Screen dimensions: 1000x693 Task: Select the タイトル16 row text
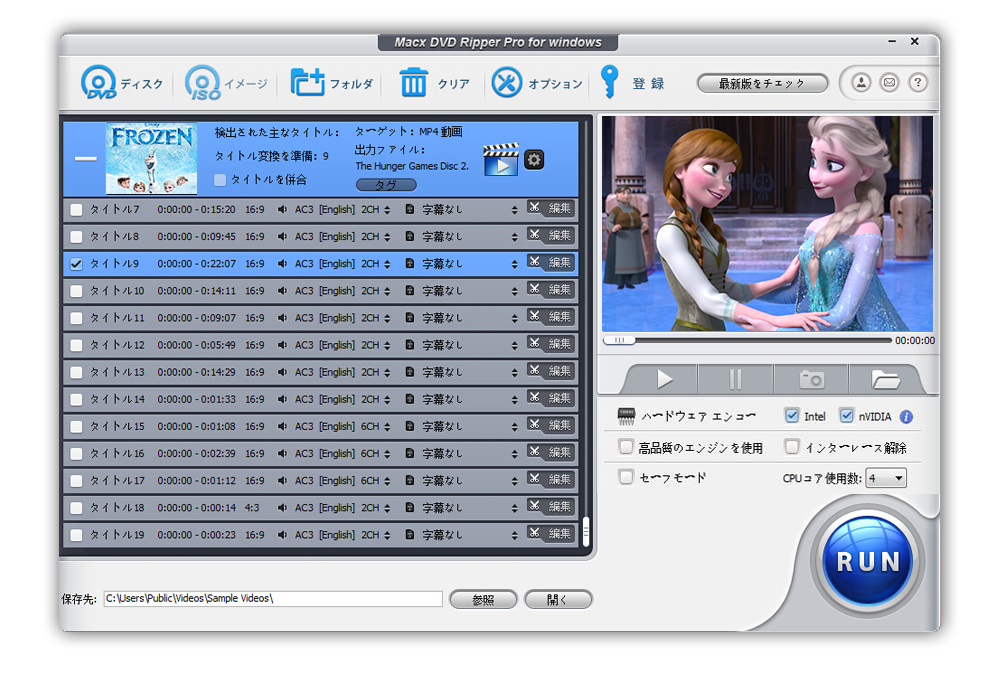(x=117, y=453)
